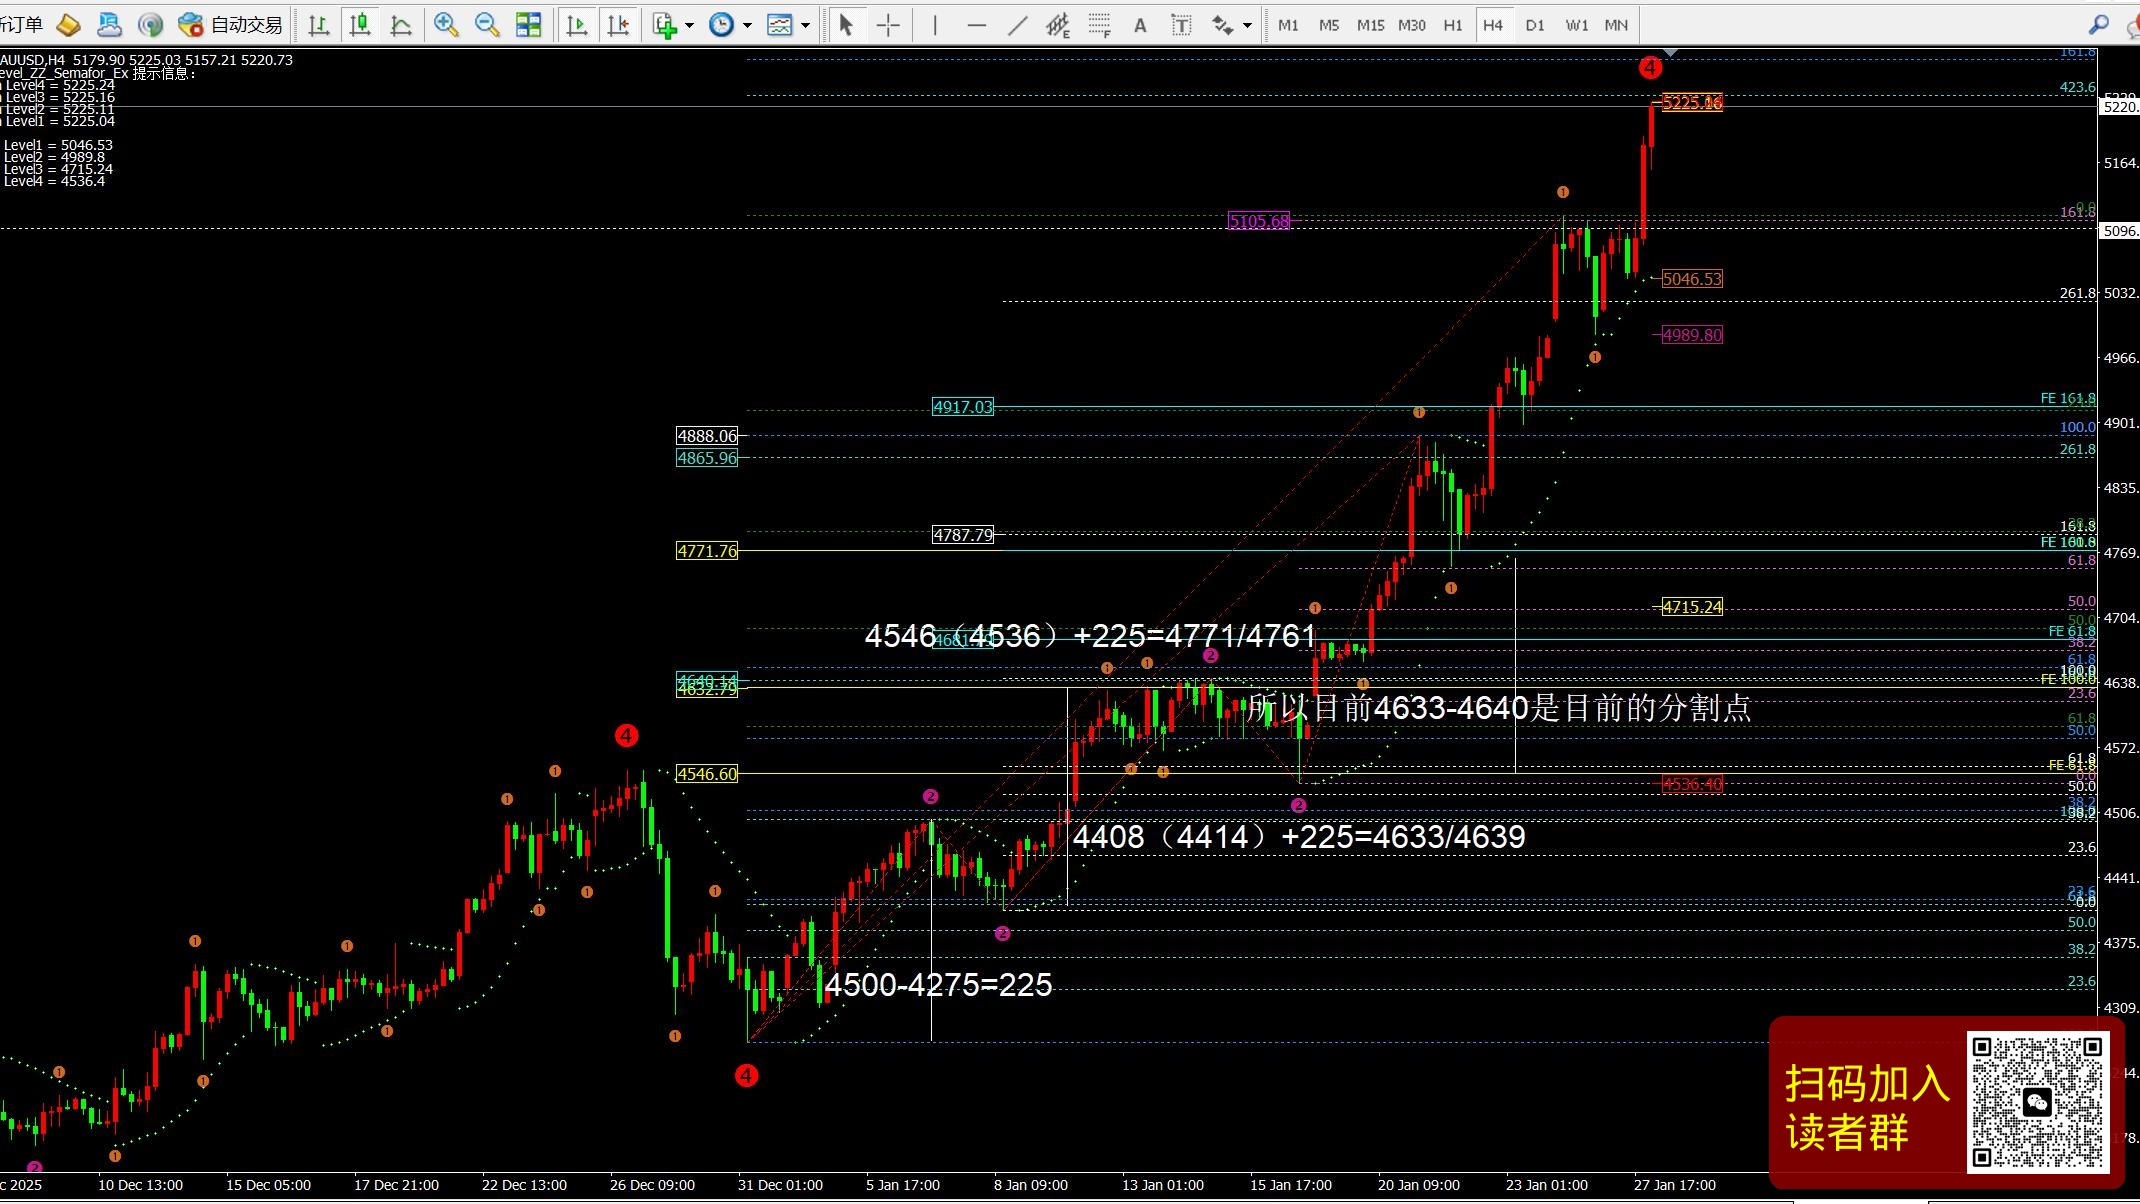Toggle candlestick chart display
Screen dimensions: 2140x1204
[360, 25]
